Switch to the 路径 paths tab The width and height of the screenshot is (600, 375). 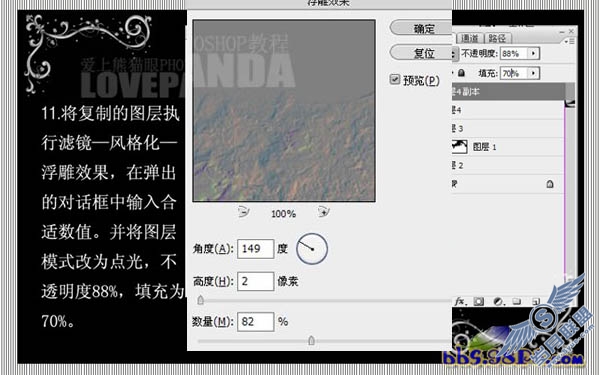pos(497,38)
